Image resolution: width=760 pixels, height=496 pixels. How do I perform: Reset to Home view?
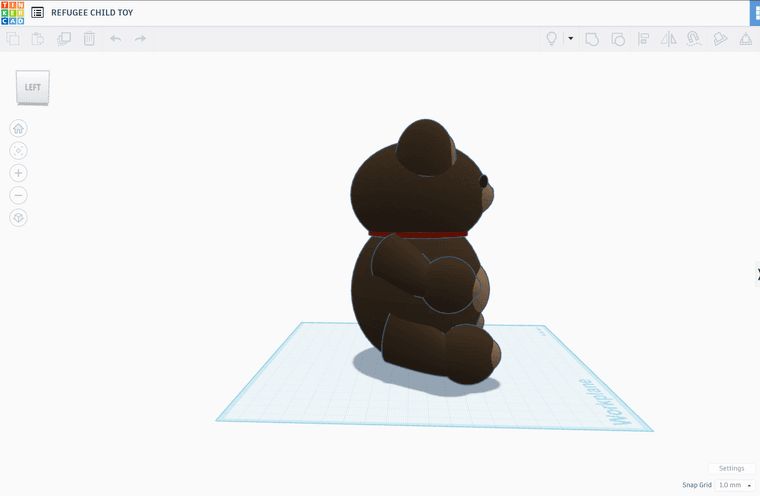(x=18, y=128)
